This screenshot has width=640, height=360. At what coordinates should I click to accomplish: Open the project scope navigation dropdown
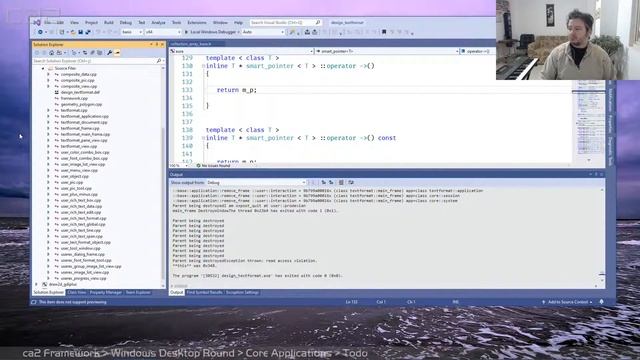click(242, 51)
